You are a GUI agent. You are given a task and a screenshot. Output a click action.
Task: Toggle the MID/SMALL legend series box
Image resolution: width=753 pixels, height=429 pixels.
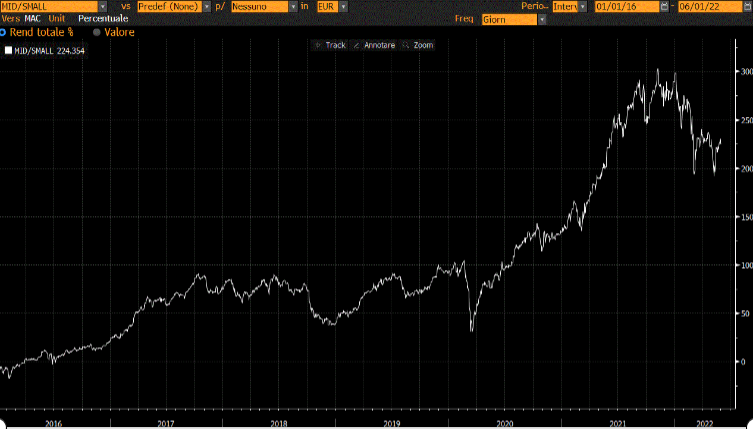(9, 50)
